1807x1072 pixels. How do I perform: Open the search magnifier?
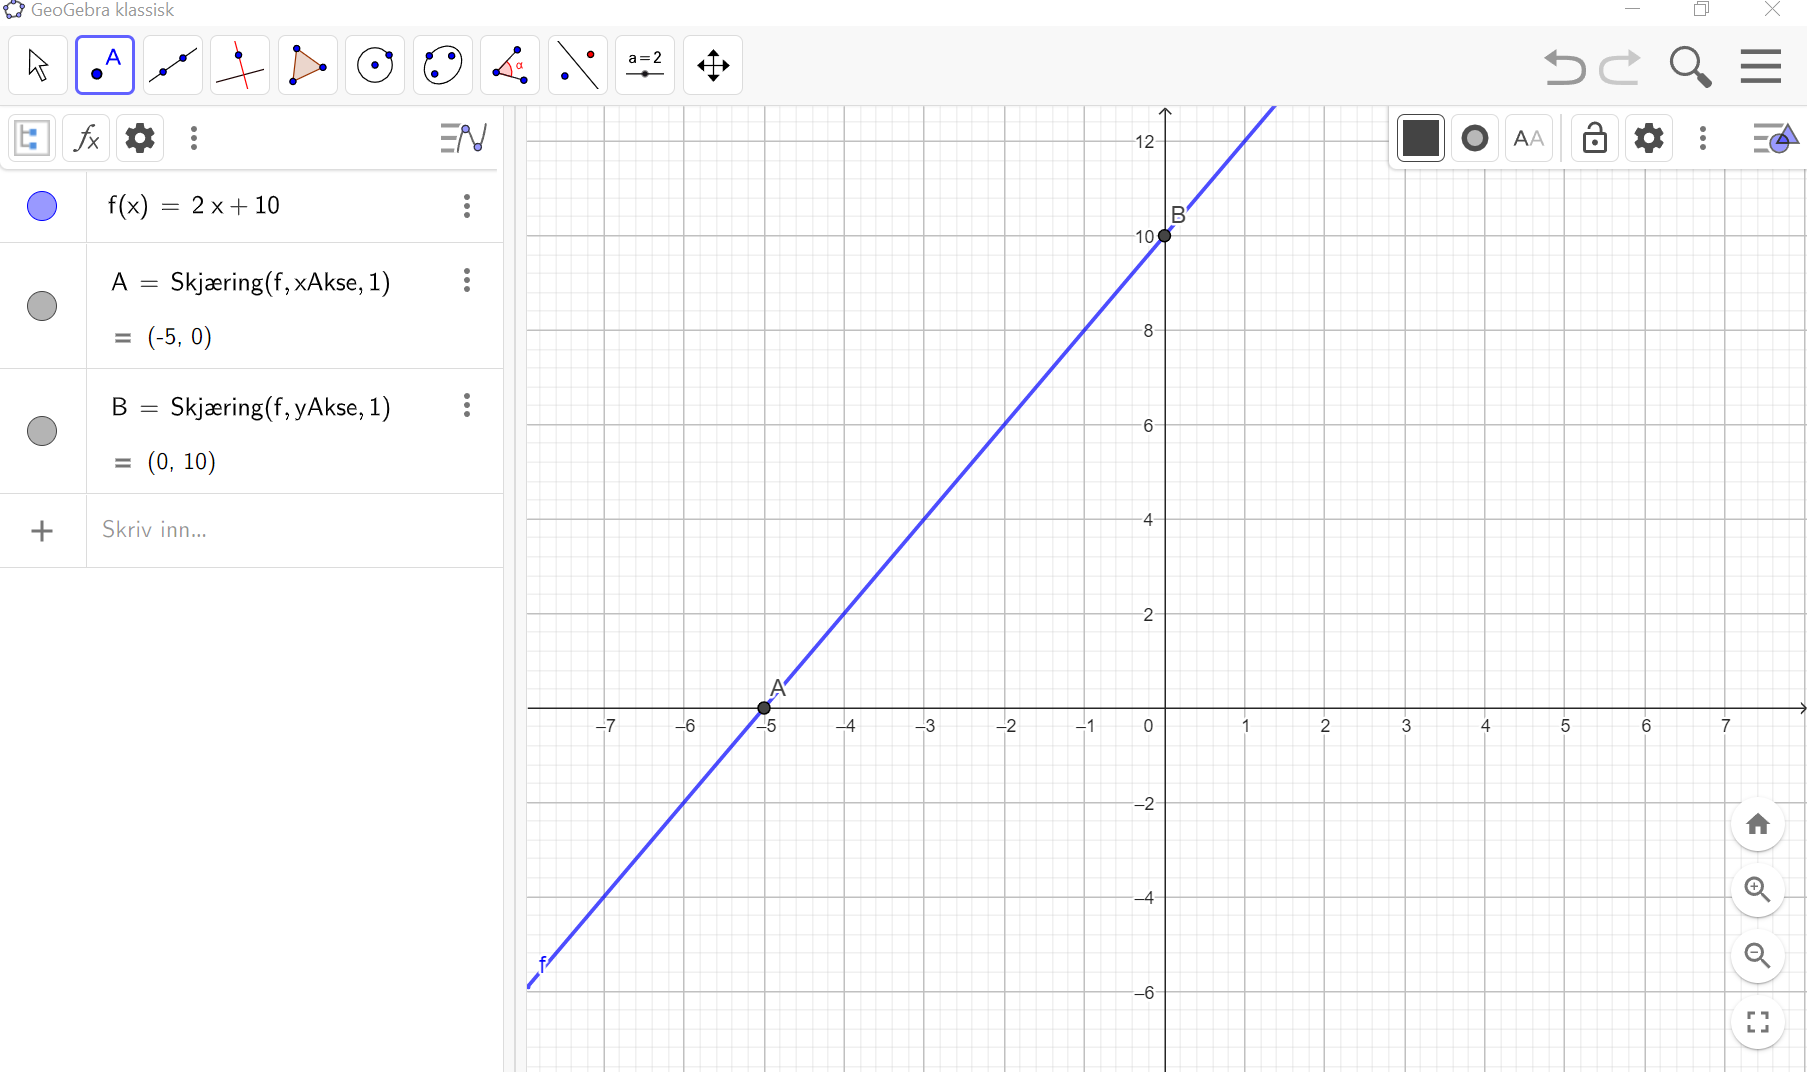click(1690, 67)
